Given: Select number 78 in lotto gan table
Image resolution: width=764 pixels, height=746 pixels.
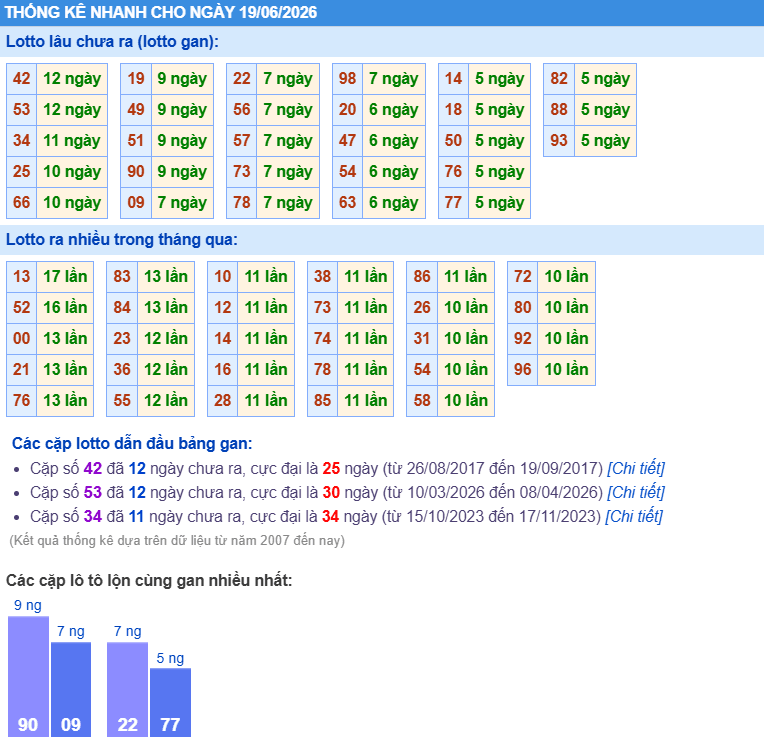Looking at the screenshot, I should (242, 203).
